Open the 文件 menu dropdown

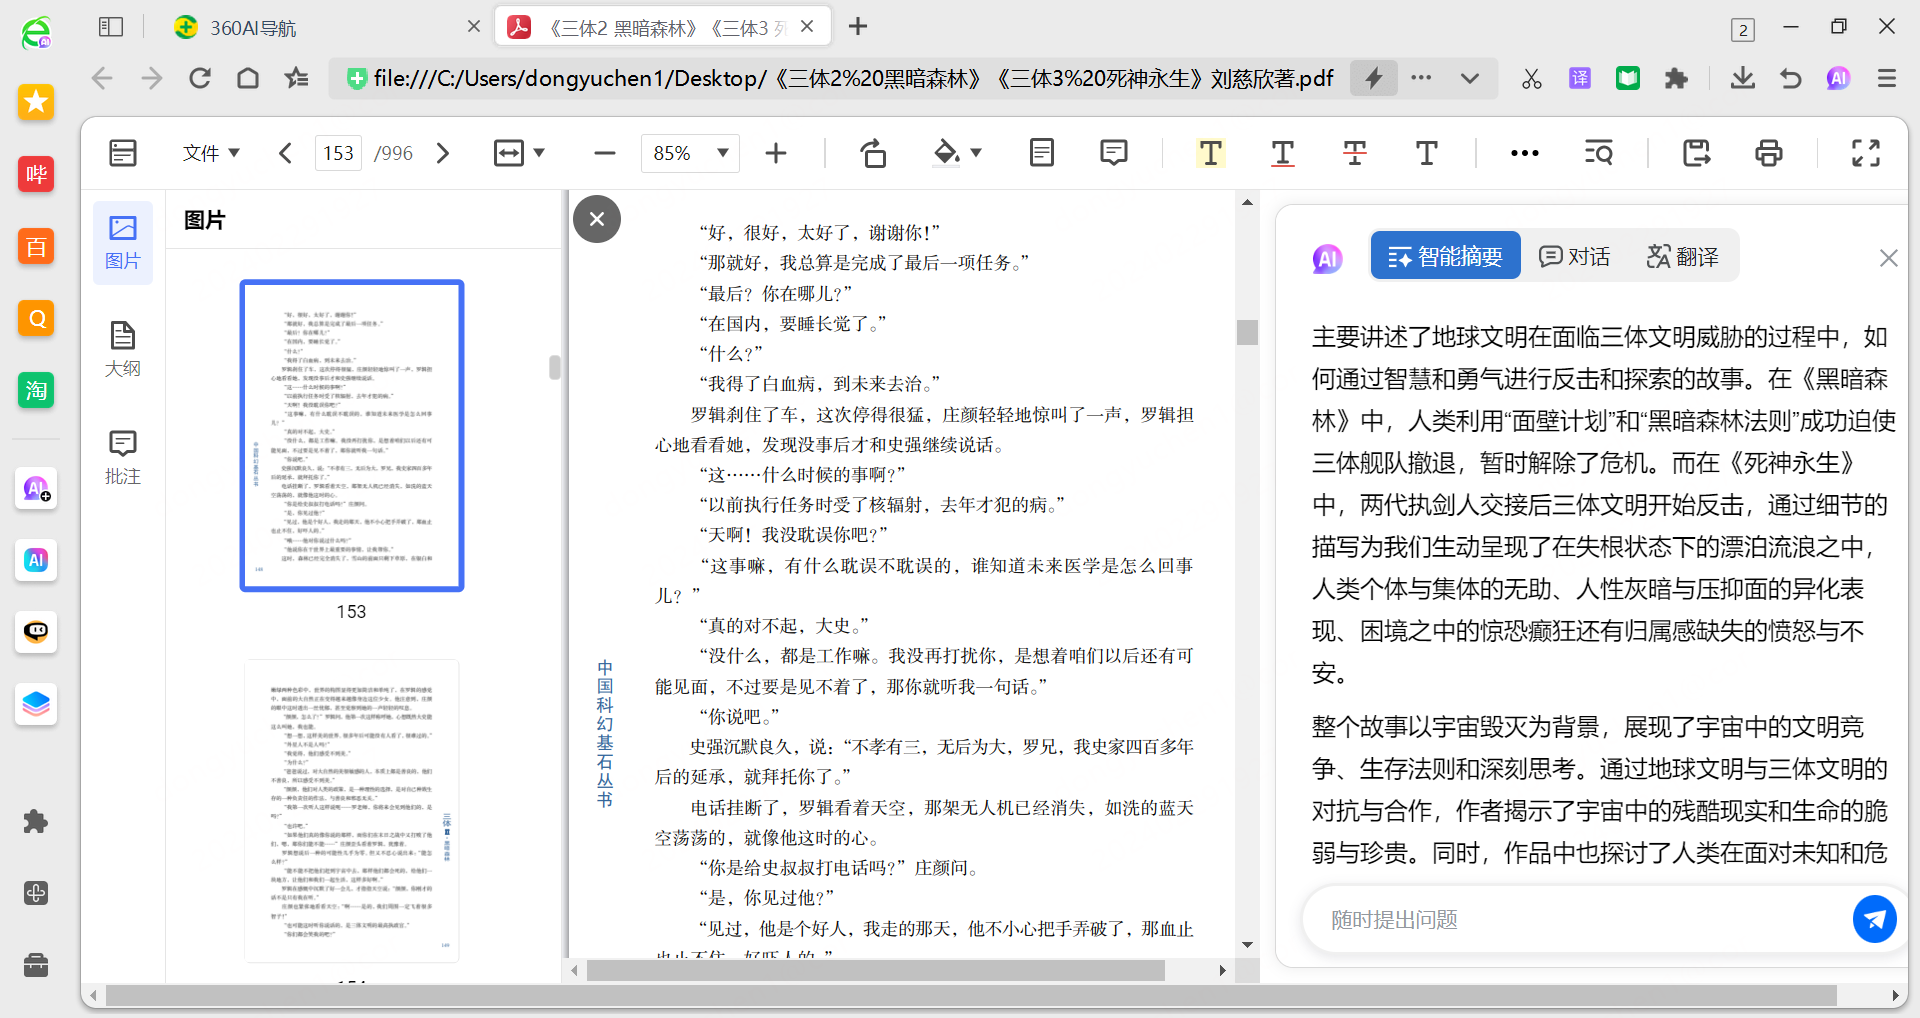(211, 153)
